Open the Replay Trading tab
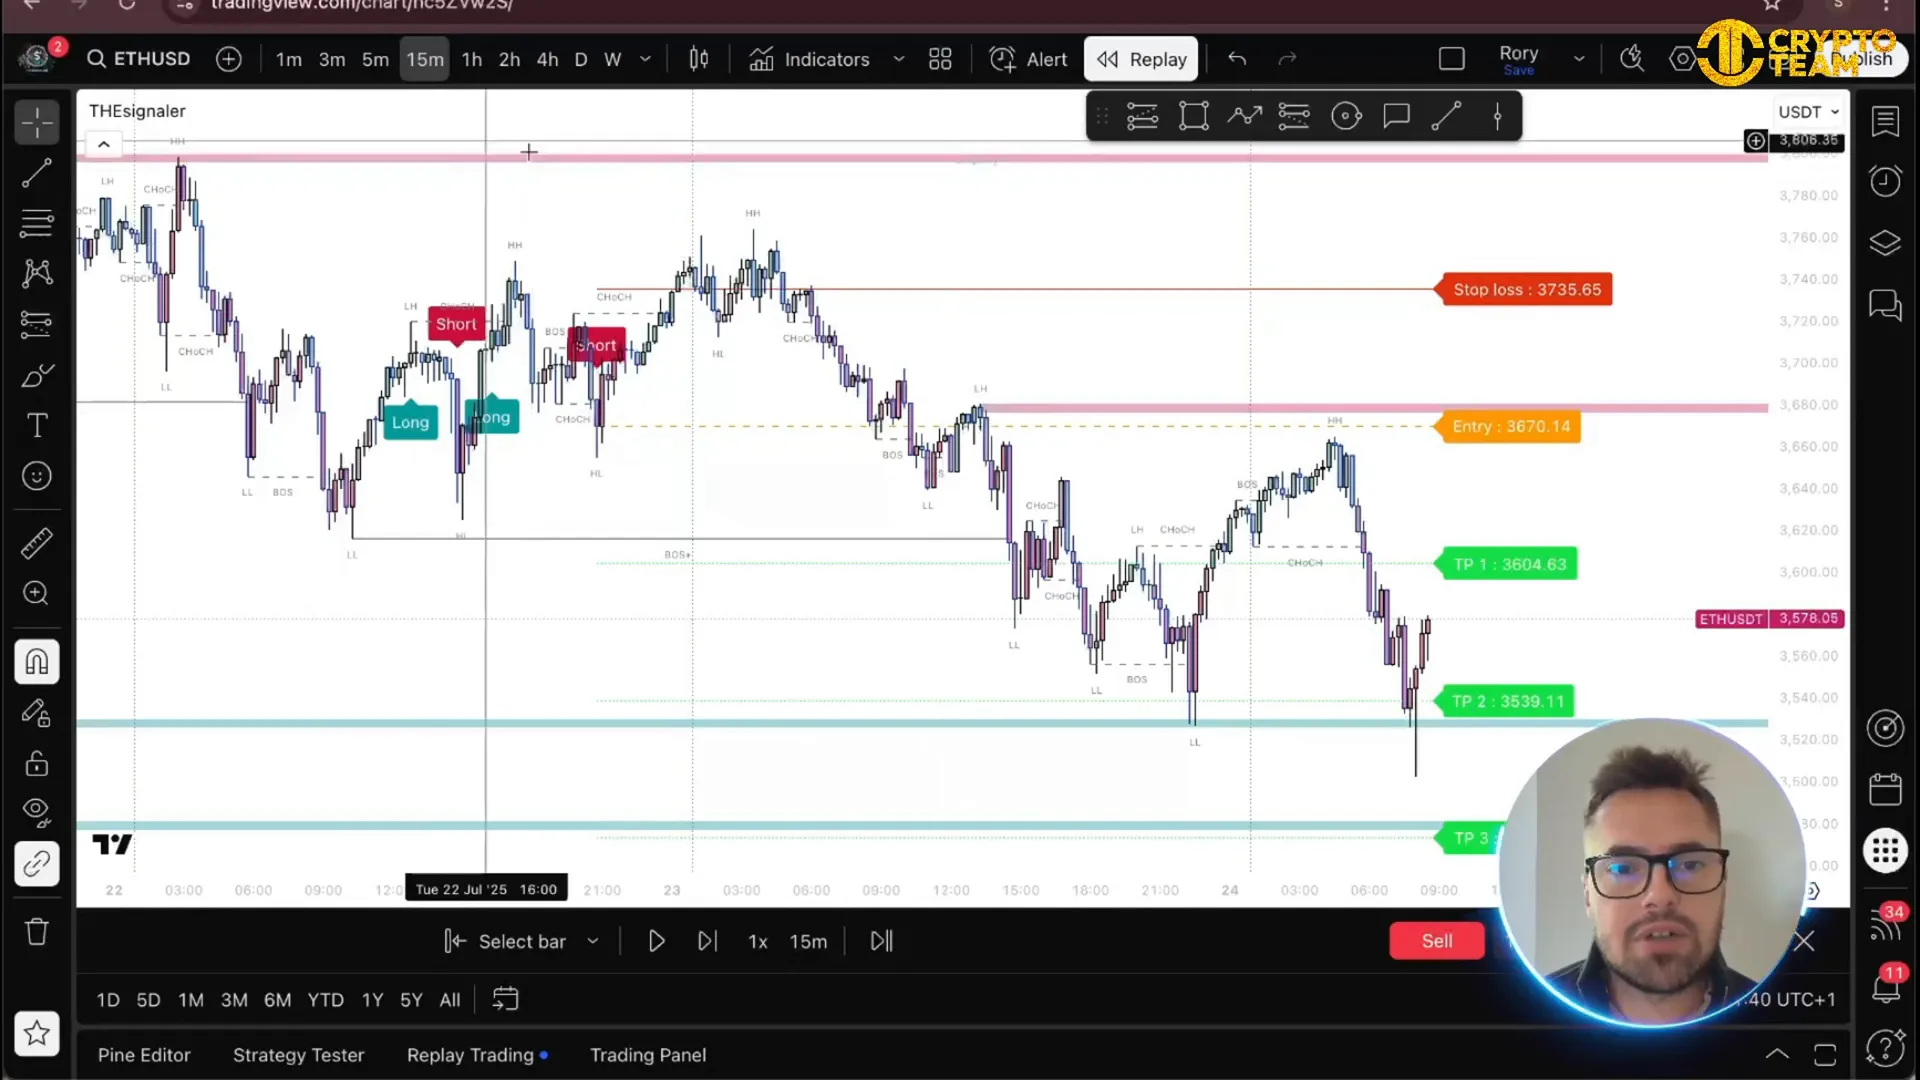Viewport: 1920px width, 1080px height. pos(476,1055)
